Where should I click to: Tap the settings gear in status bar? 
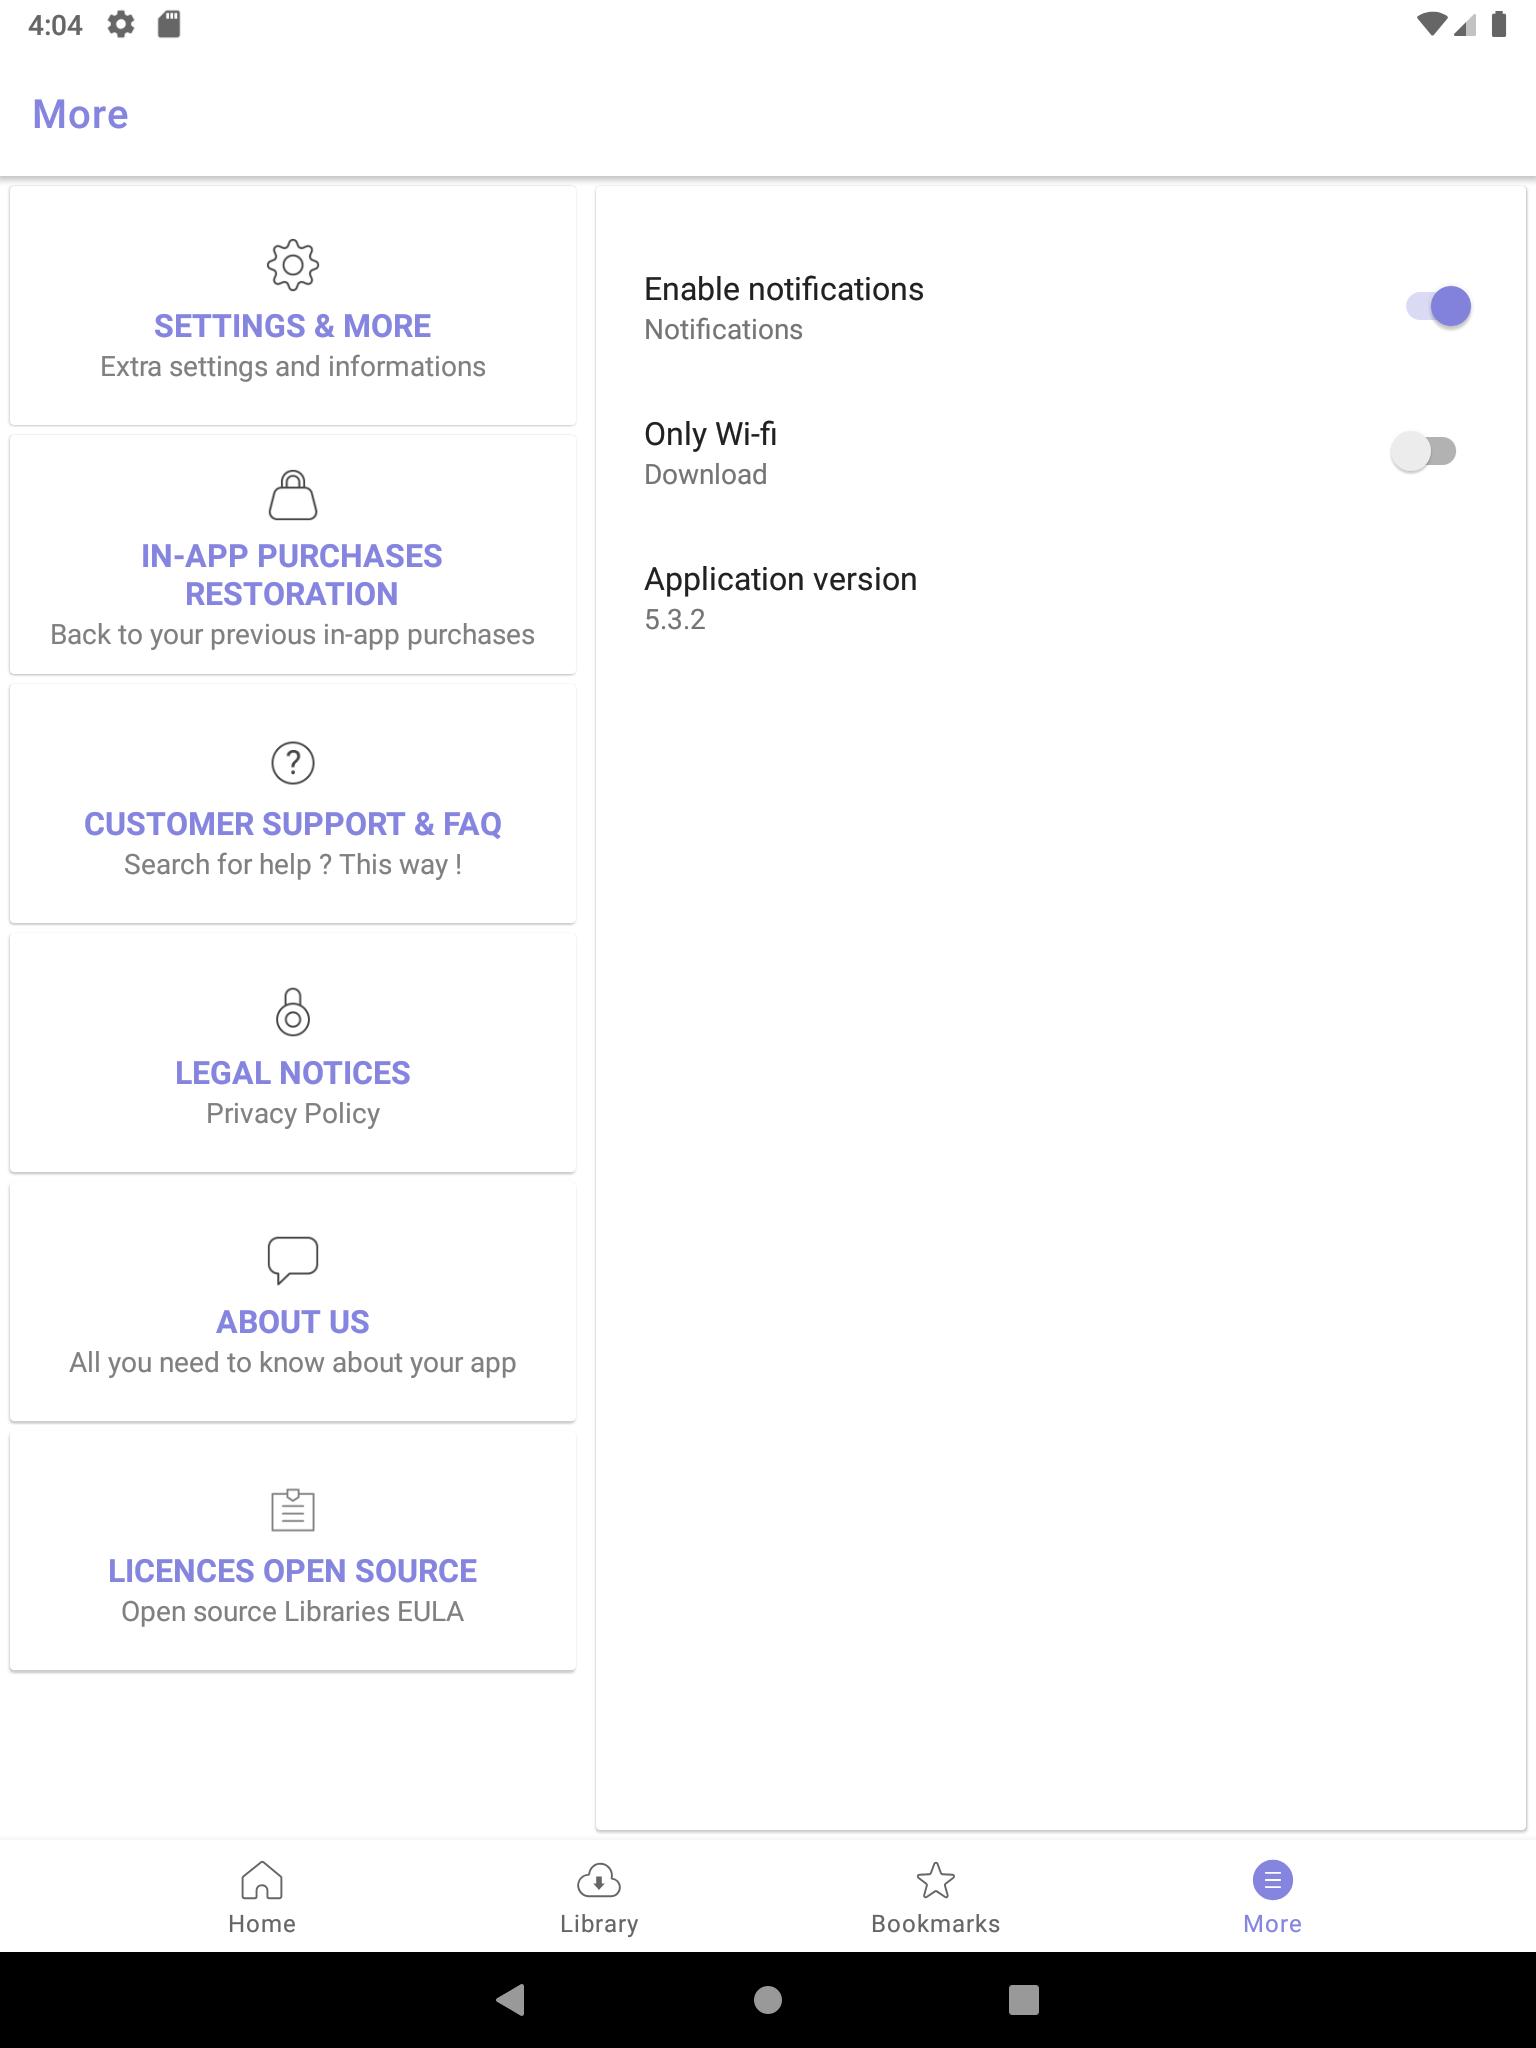tap(121, 24)
